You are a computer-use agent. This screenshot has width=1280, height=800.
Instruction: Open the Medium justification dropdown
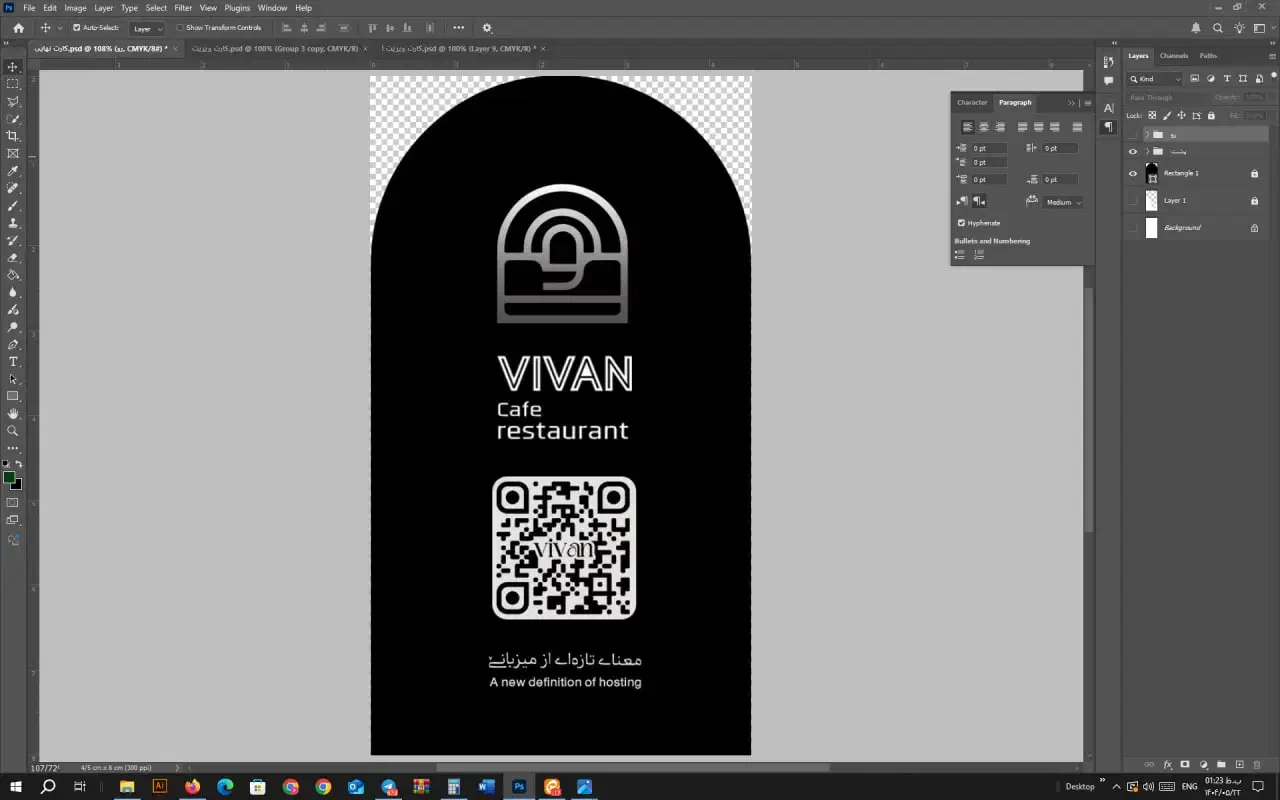pos(1063,202)
